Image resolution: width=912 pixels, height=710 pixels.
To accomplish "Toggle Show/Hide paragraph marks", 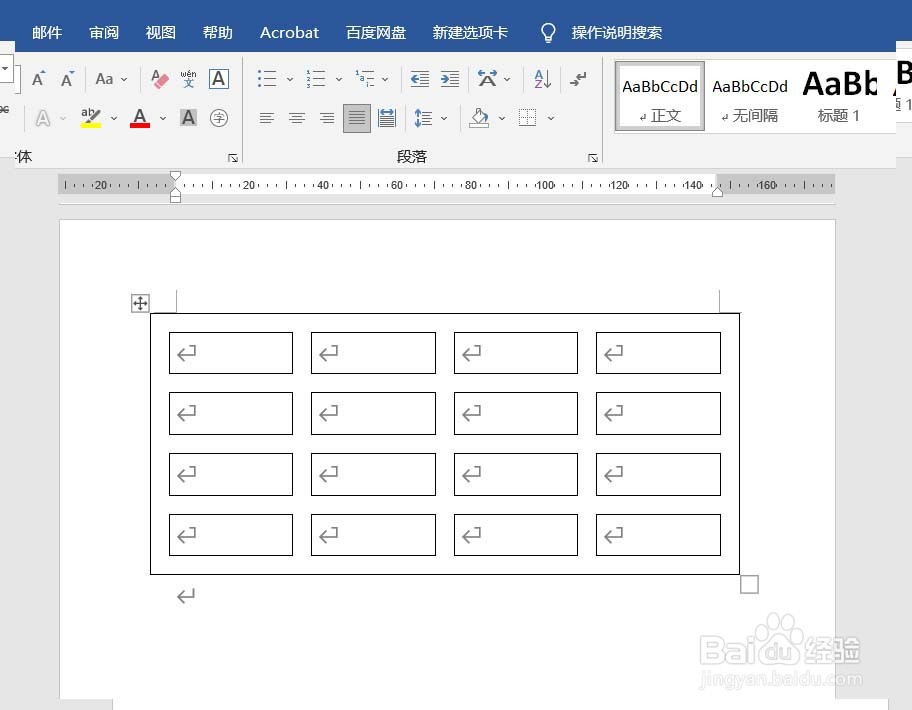I will 578,79.
